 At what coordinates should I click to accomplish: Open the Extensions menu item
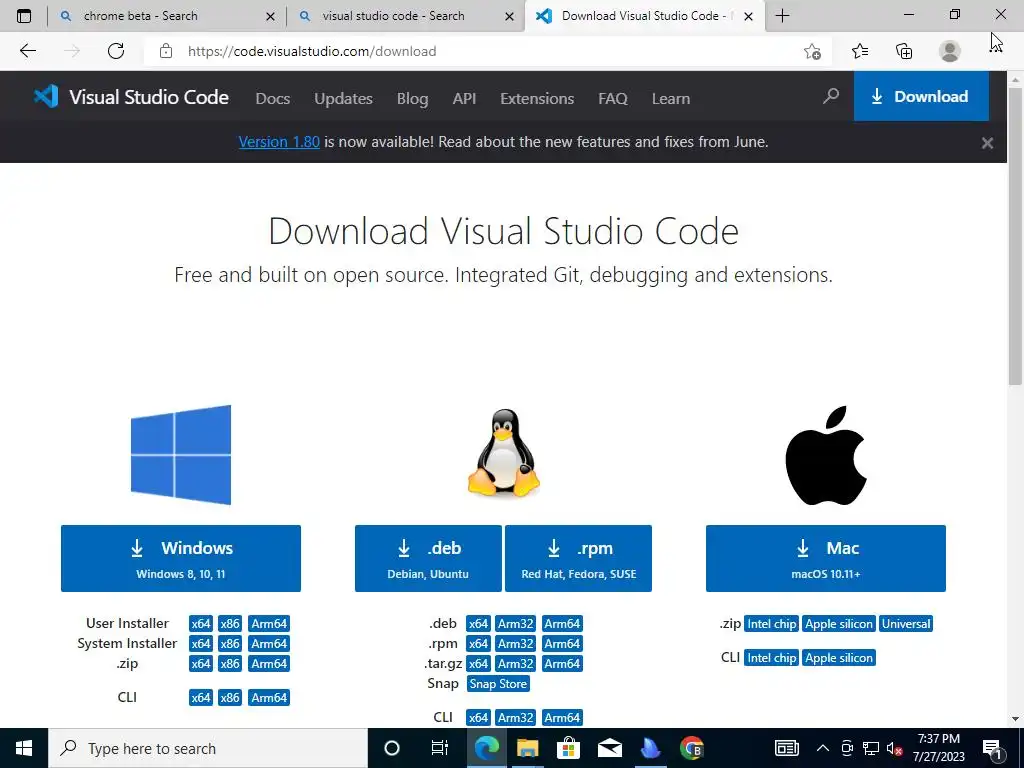tap(537, 99)
